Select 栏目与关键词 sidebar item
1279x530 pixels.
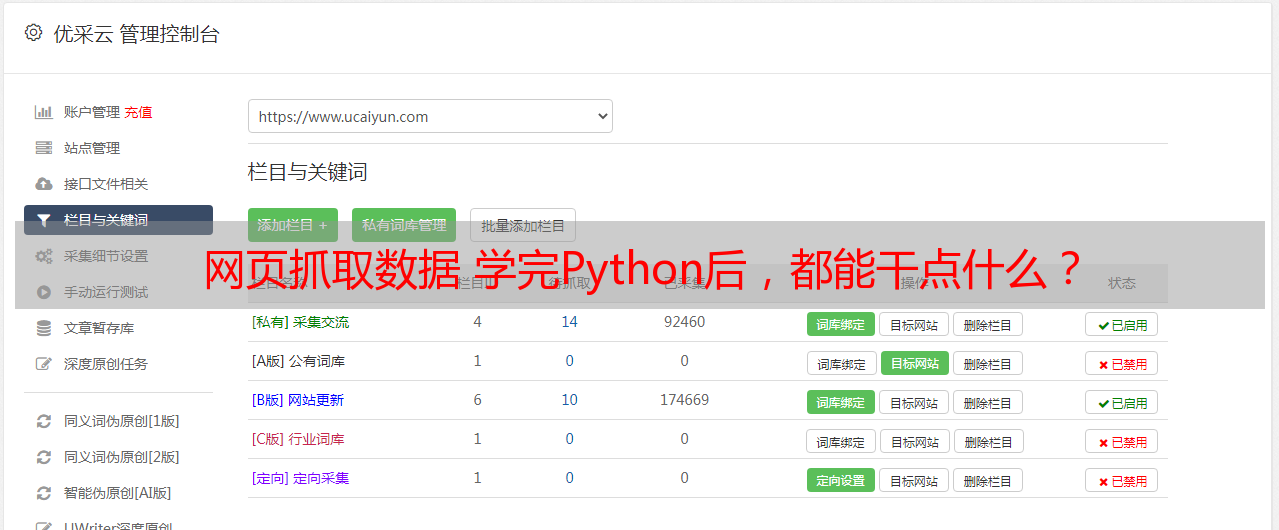tap(118, 220)
